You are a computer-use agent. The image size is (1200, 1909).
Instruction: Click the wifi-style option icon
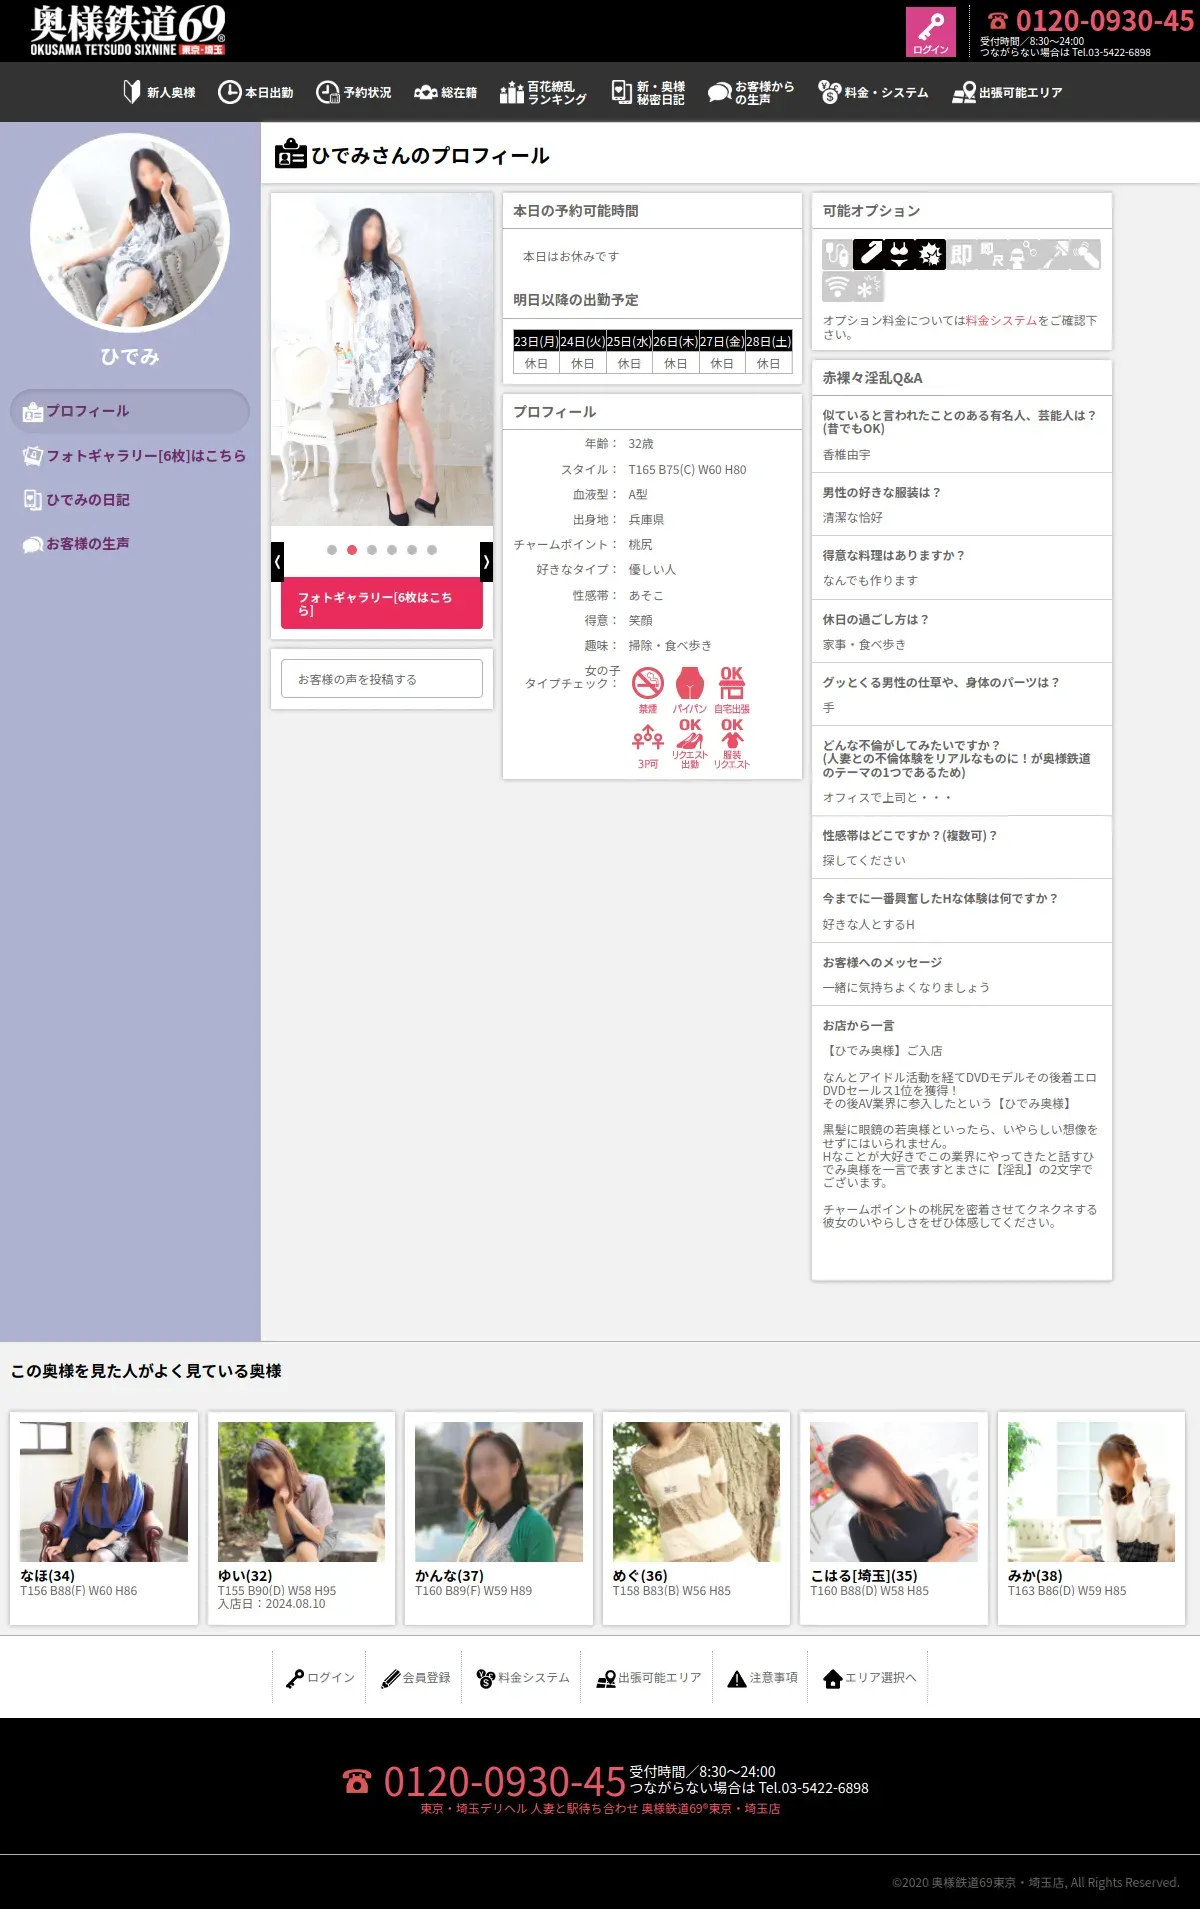click(x=837, y=287)
